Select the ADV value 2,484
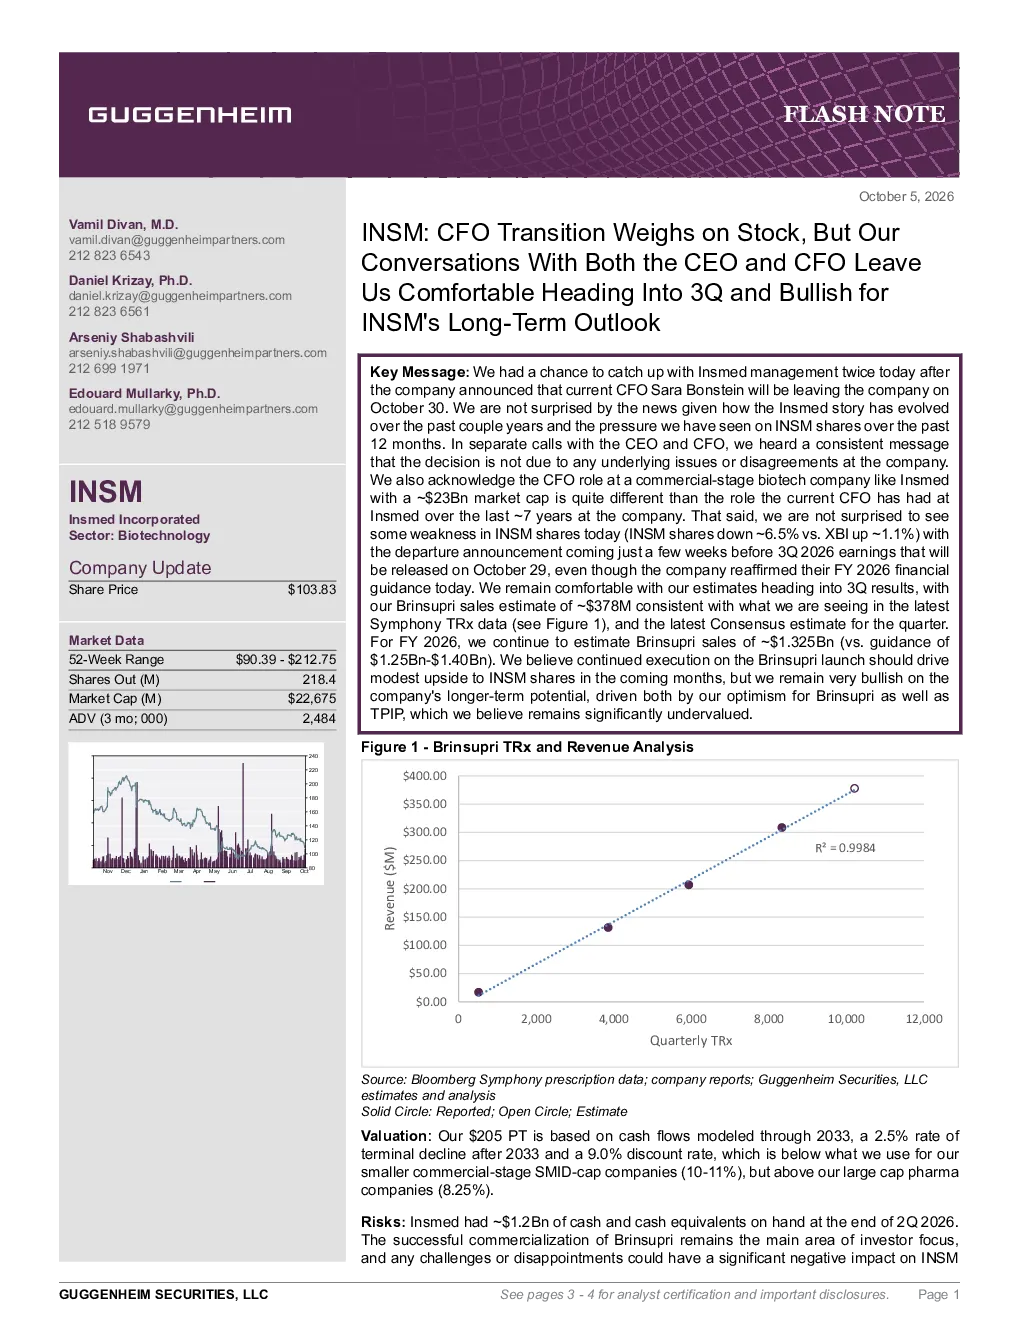The image size is (1020, 1320). (x=319, y=719)
